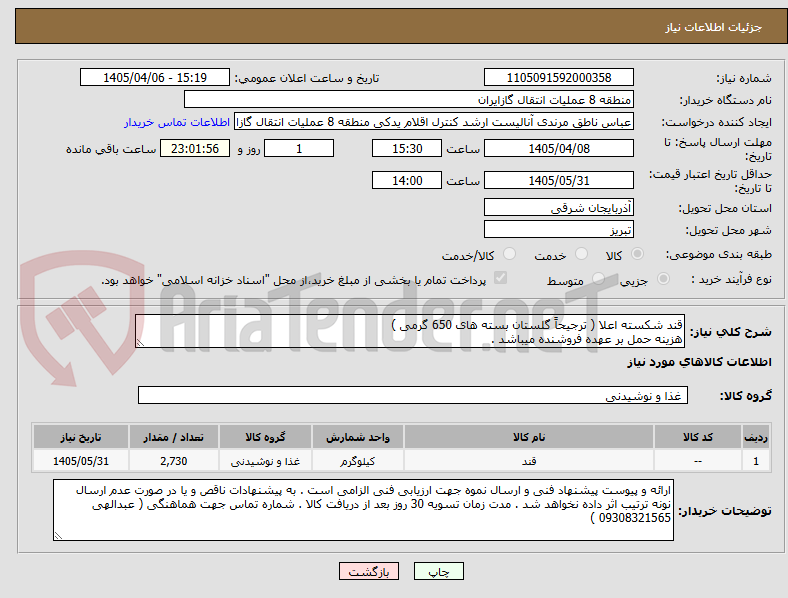Image resolution: width=788 pixels, height=598 pixels.
Task: Click the توضیحات خریدار label
Action: click(725, 511)
